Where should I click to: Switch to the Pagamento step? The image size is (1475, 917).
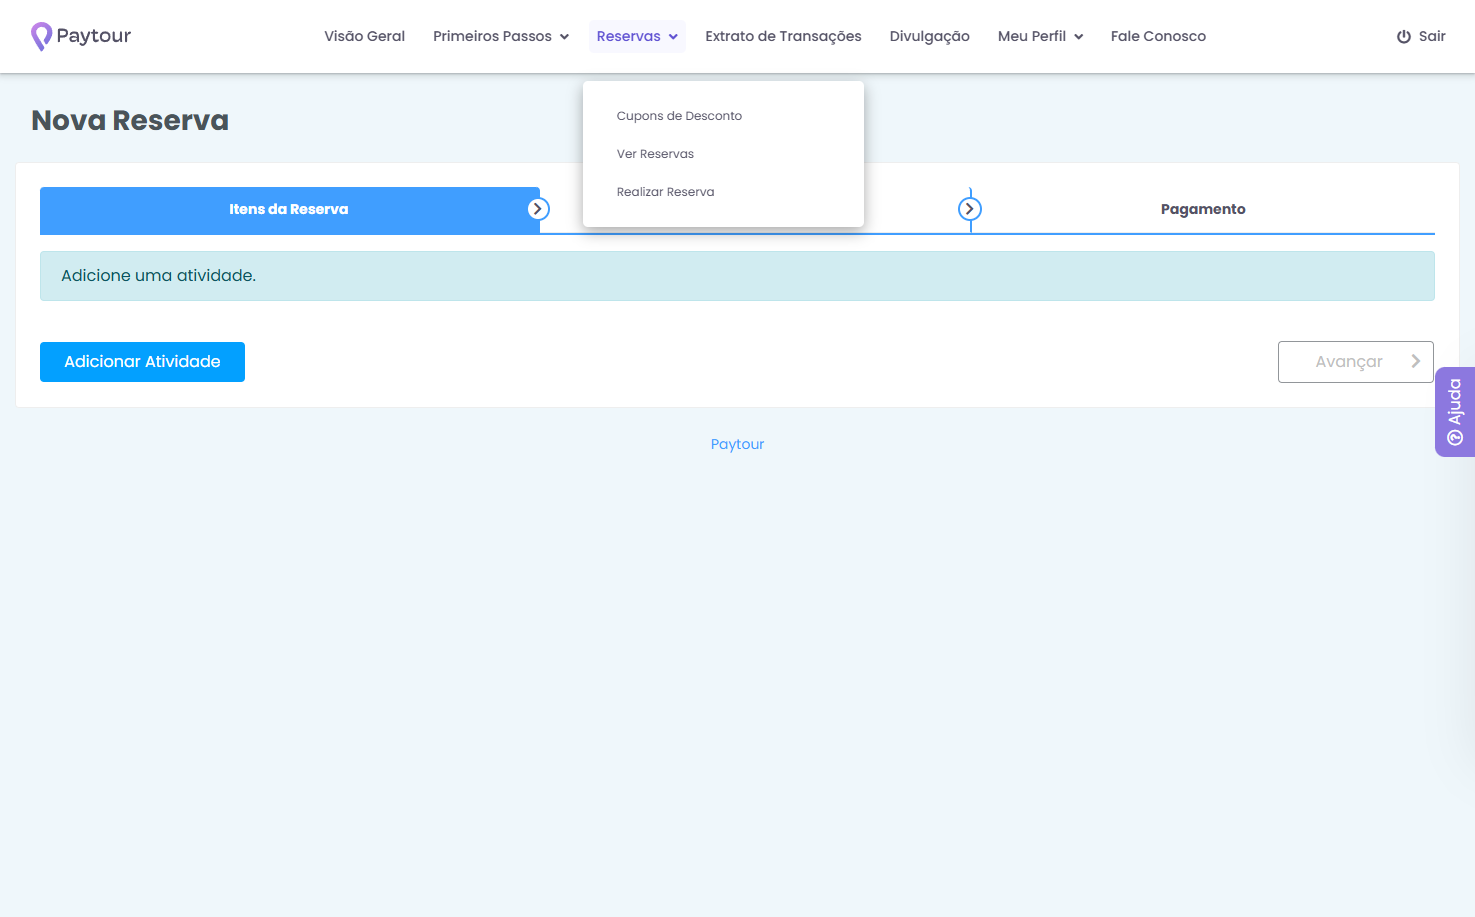pyautogui.click(x=1203, y=210)
